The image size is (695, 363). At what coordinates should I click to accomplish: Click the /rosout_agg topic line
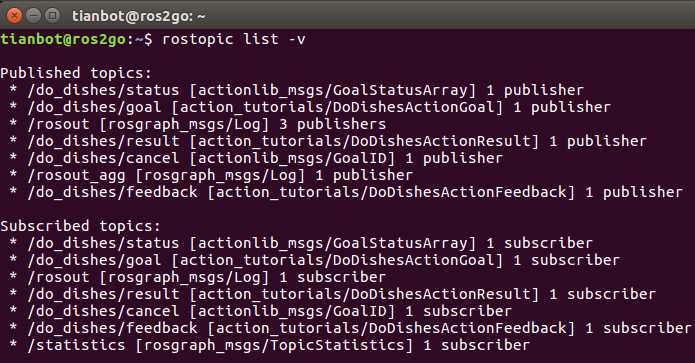click(211, 175)
